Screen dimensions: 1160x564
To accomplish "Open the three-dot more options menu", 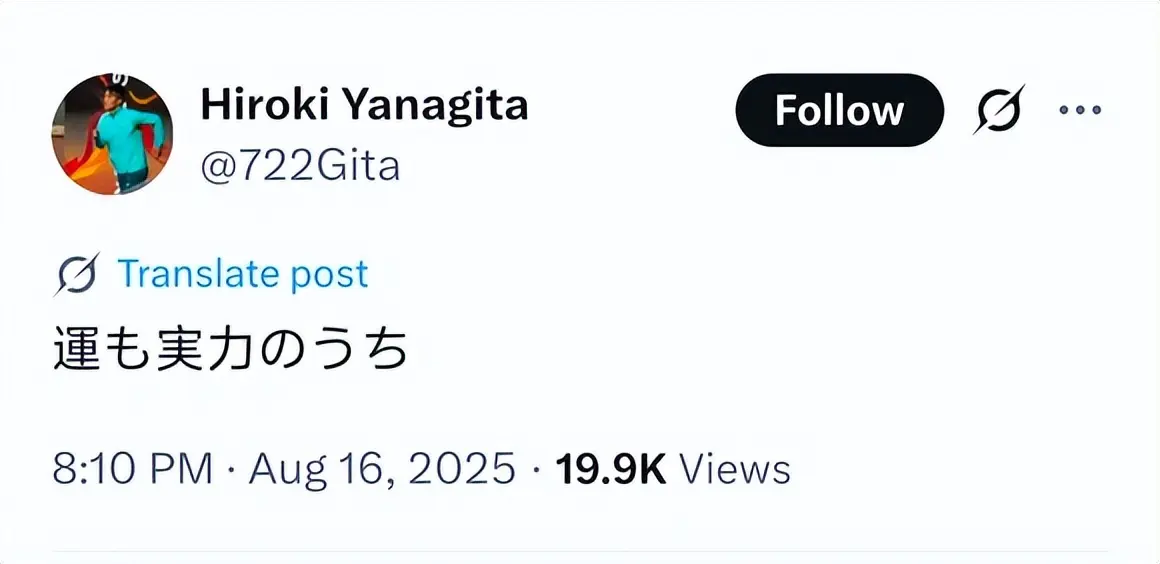I will click(x=1079, y=110).
